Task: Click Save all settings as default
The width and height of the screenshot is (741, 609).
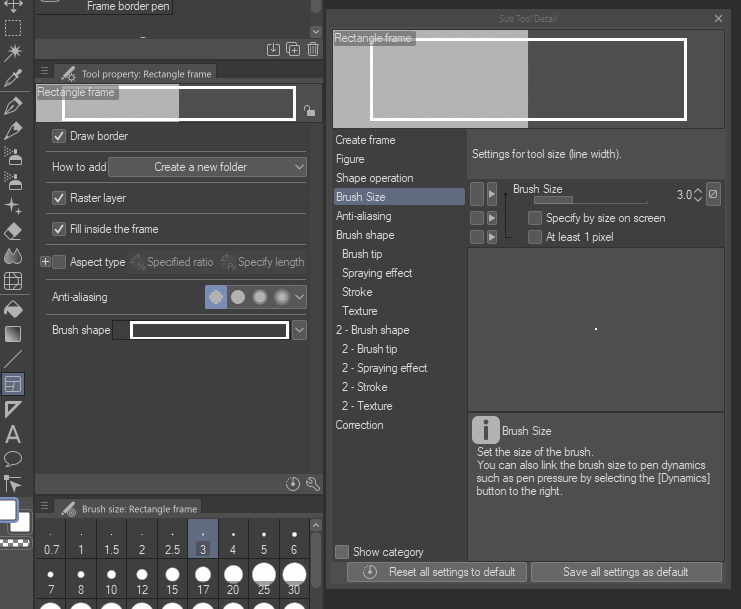Action: pyautogui.click(x=626, y=572)
